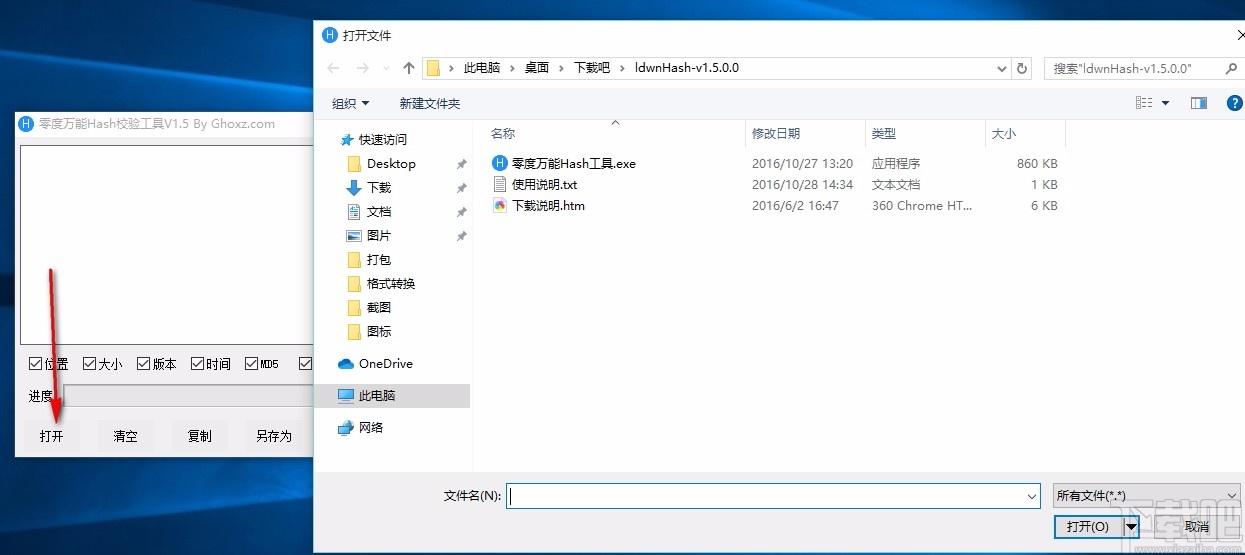
Task: Open 下载 folder in navigation pane
Action: tap(379, 187)
